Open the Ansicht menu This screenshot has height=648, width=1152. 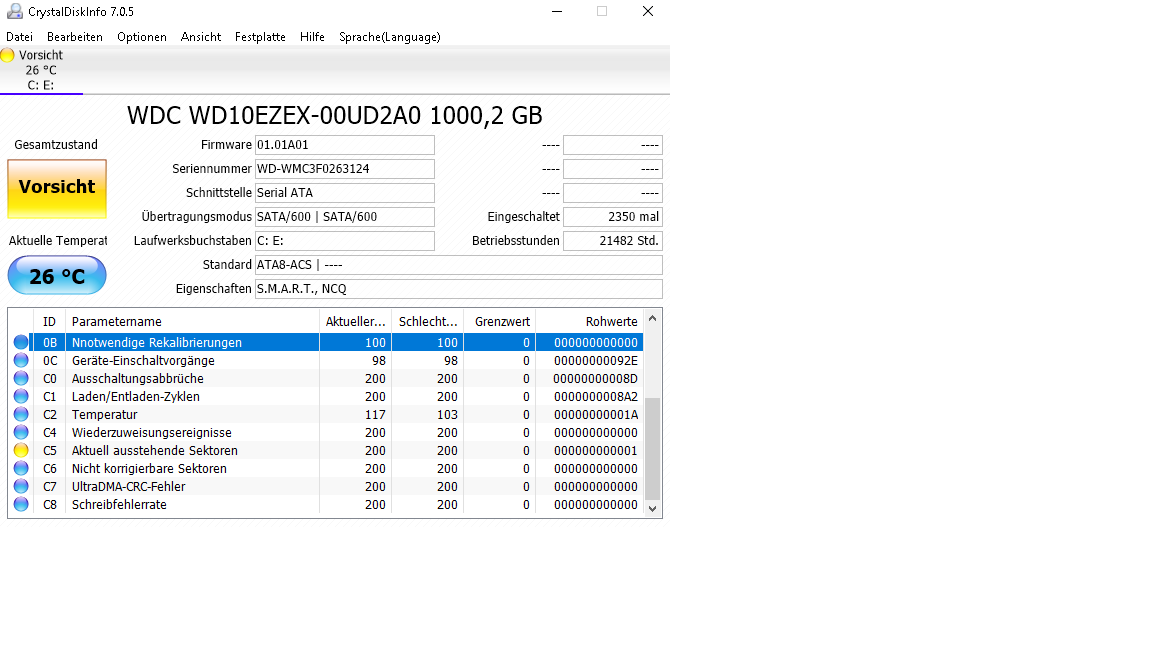click(201, 37)
